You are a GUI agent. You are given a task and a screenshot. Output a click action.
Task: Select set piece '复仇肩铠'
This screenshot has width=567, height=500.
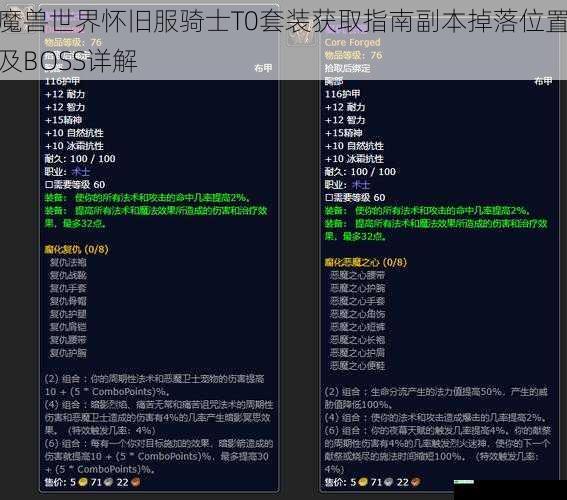coord(68,327)
